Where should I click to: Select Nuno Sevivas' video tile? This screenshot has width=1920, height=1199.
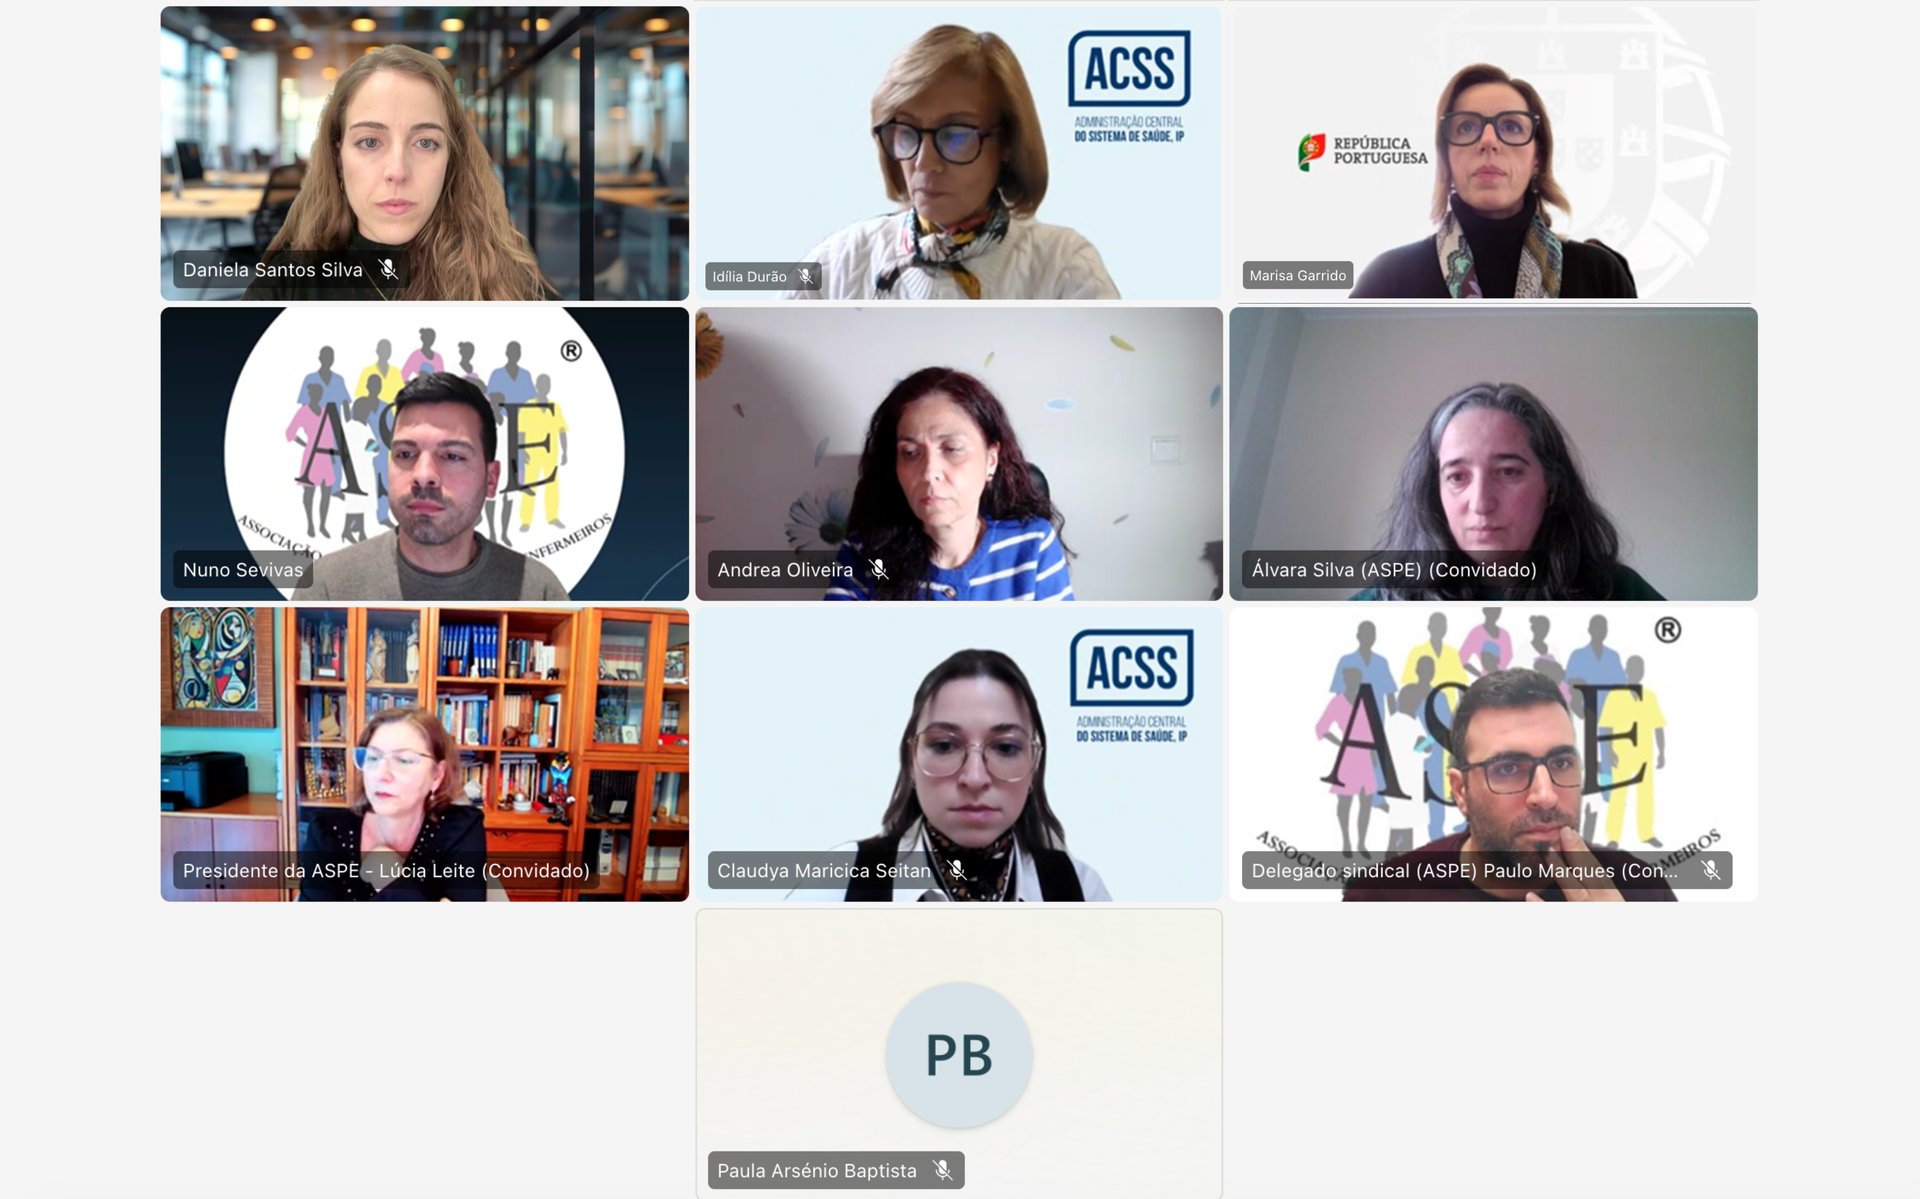click(x=424, y=454)
